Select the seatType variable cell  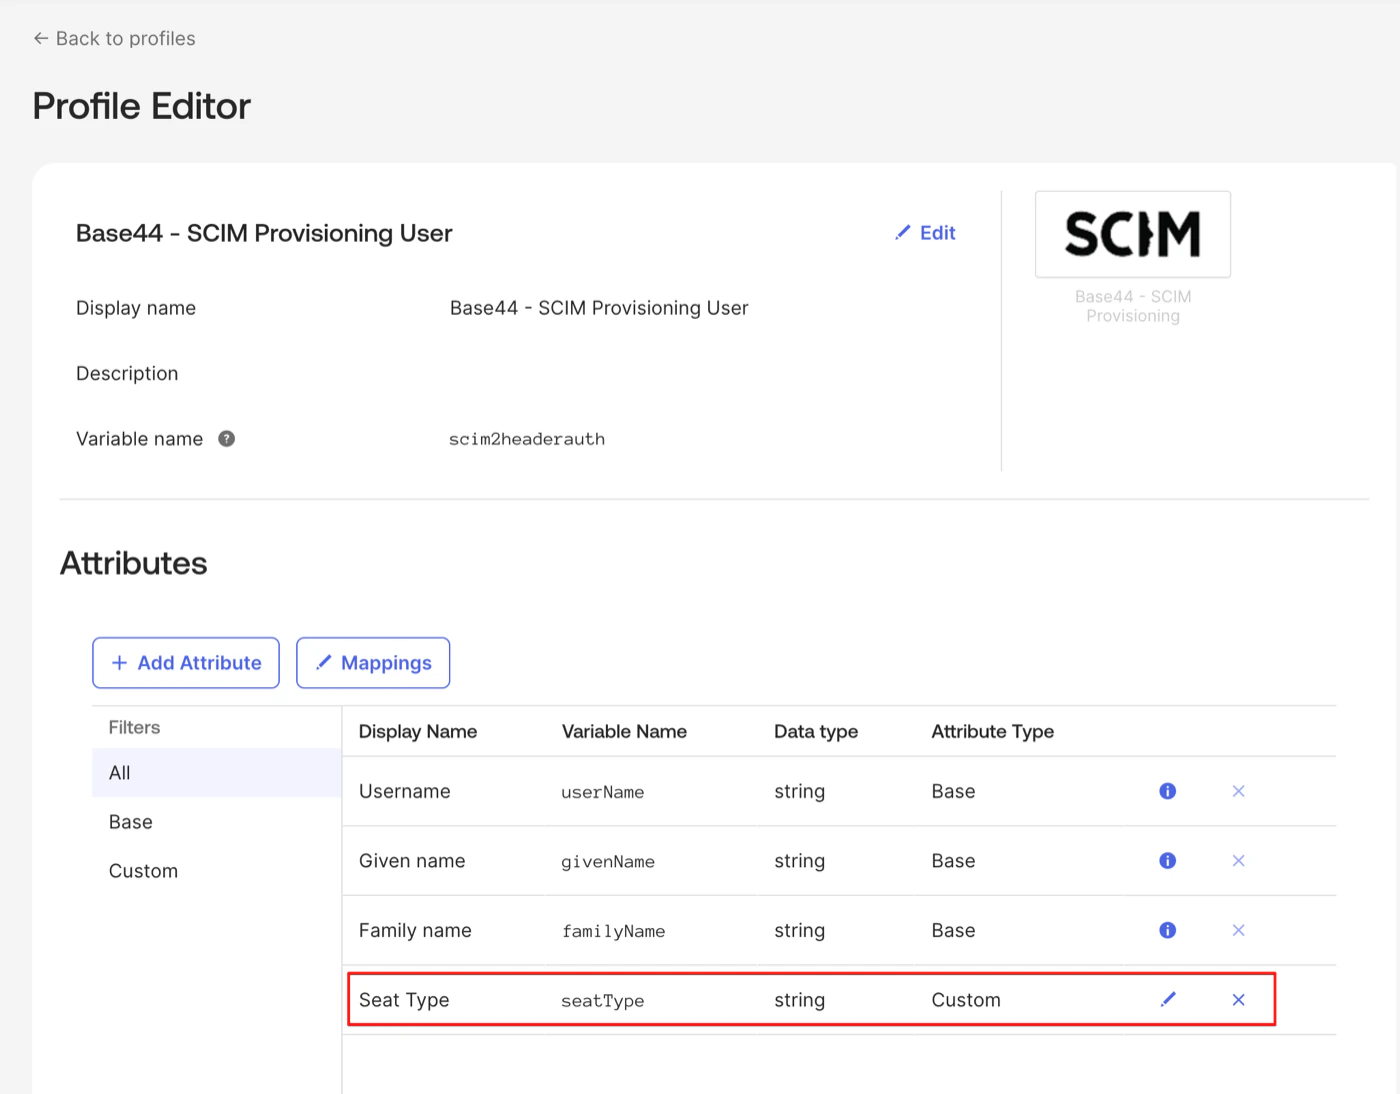603,1001
